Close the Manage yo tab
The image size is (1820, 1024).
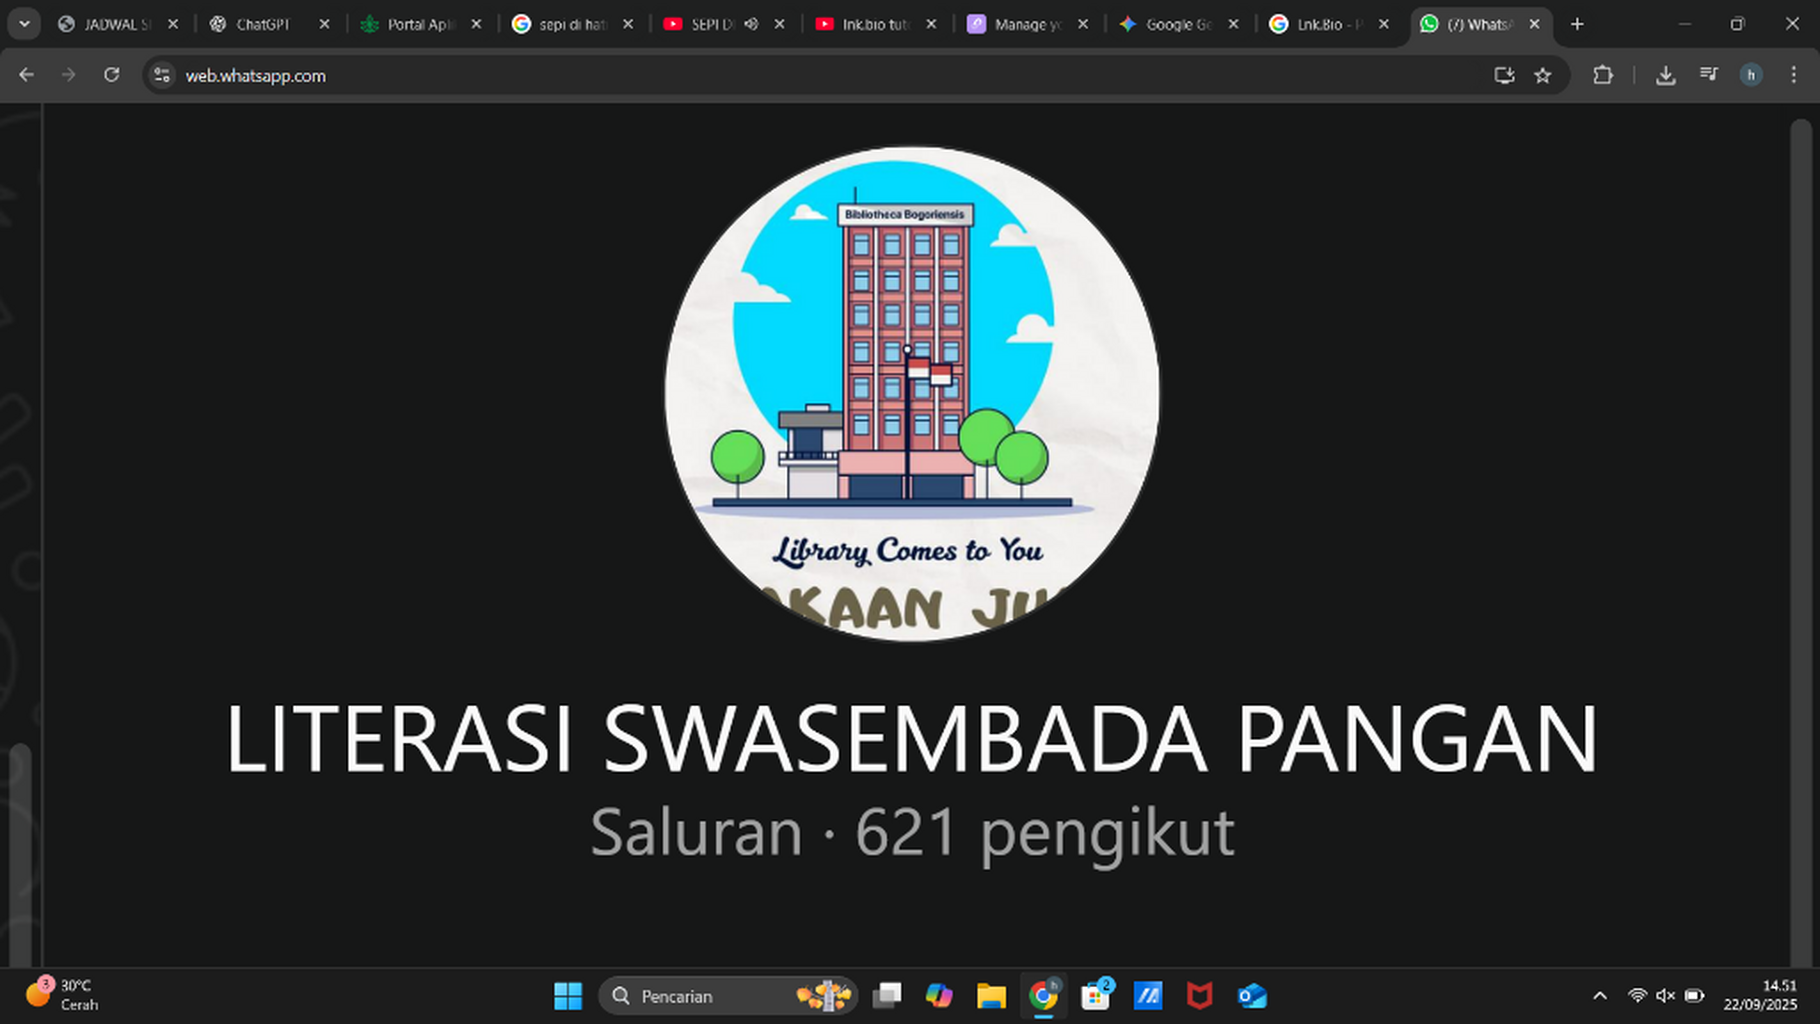(1083, 24)
